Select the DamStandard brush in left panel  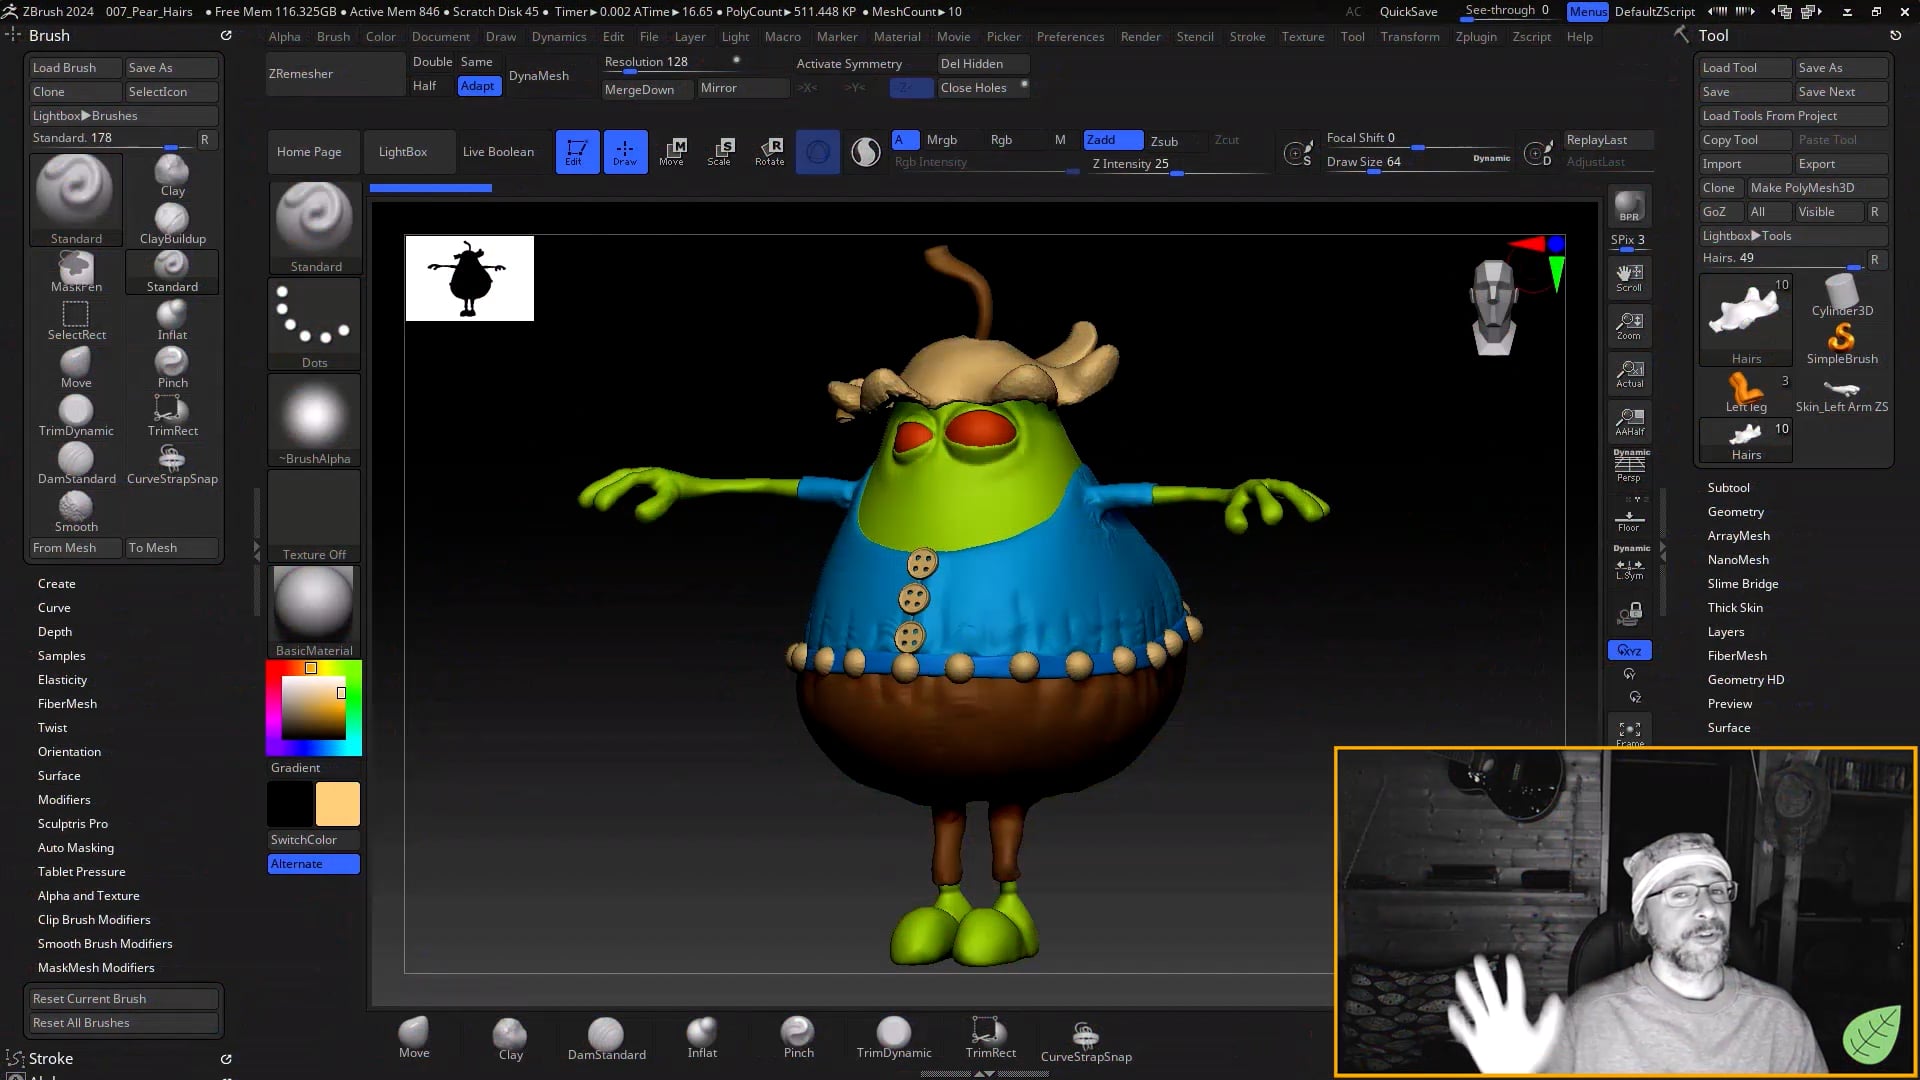click(x=76, y=460)
